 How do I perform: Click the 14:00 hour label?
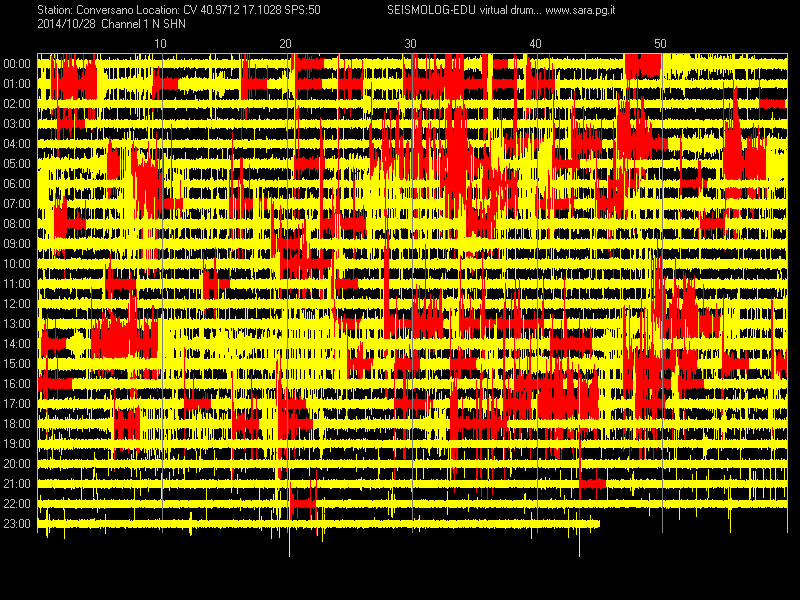tap(17, 344)
